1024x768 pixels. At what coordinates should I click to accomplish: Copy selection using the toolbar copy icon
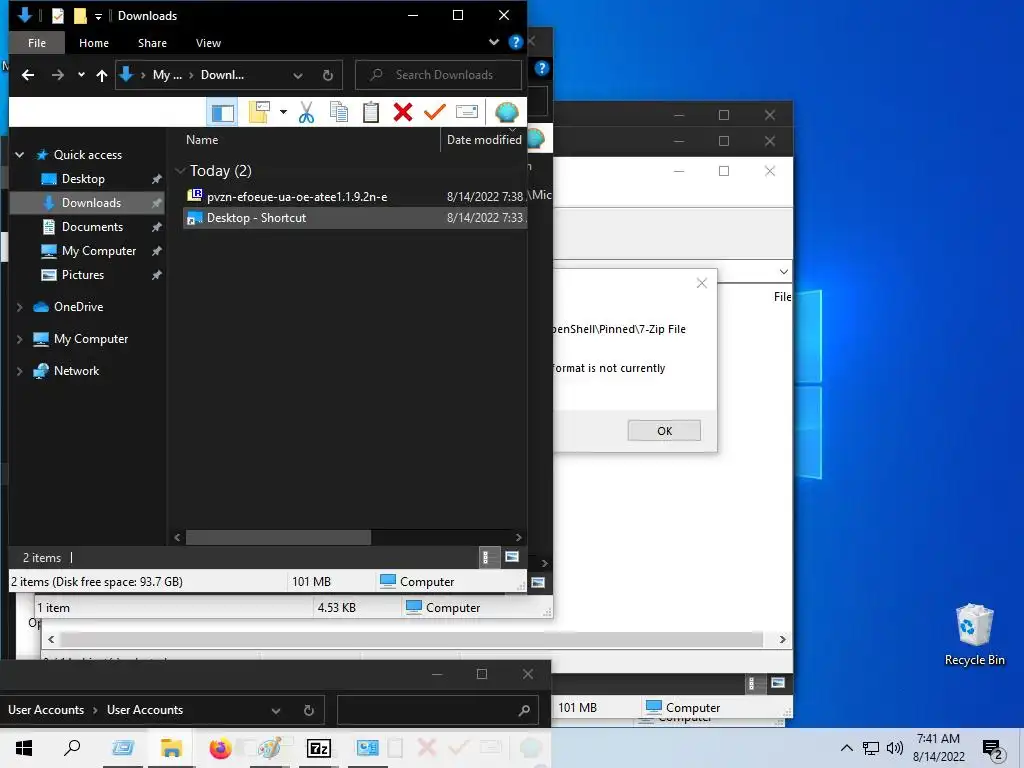click(x=338, y=112)
